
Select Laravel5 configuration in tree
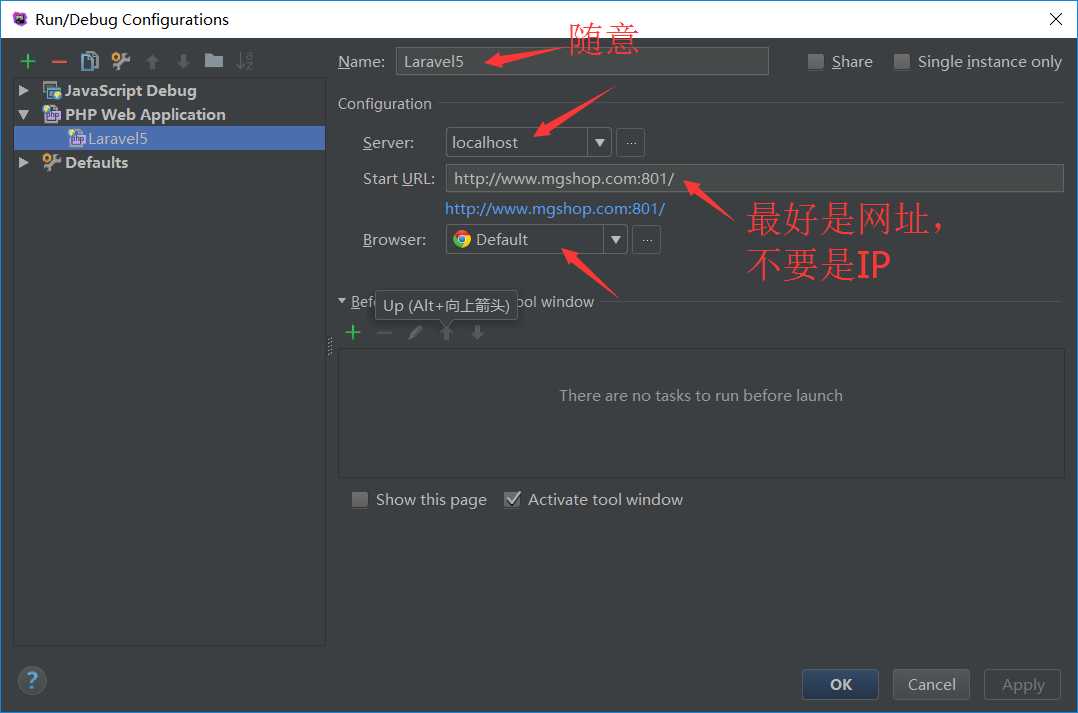[x=169, y=138]
